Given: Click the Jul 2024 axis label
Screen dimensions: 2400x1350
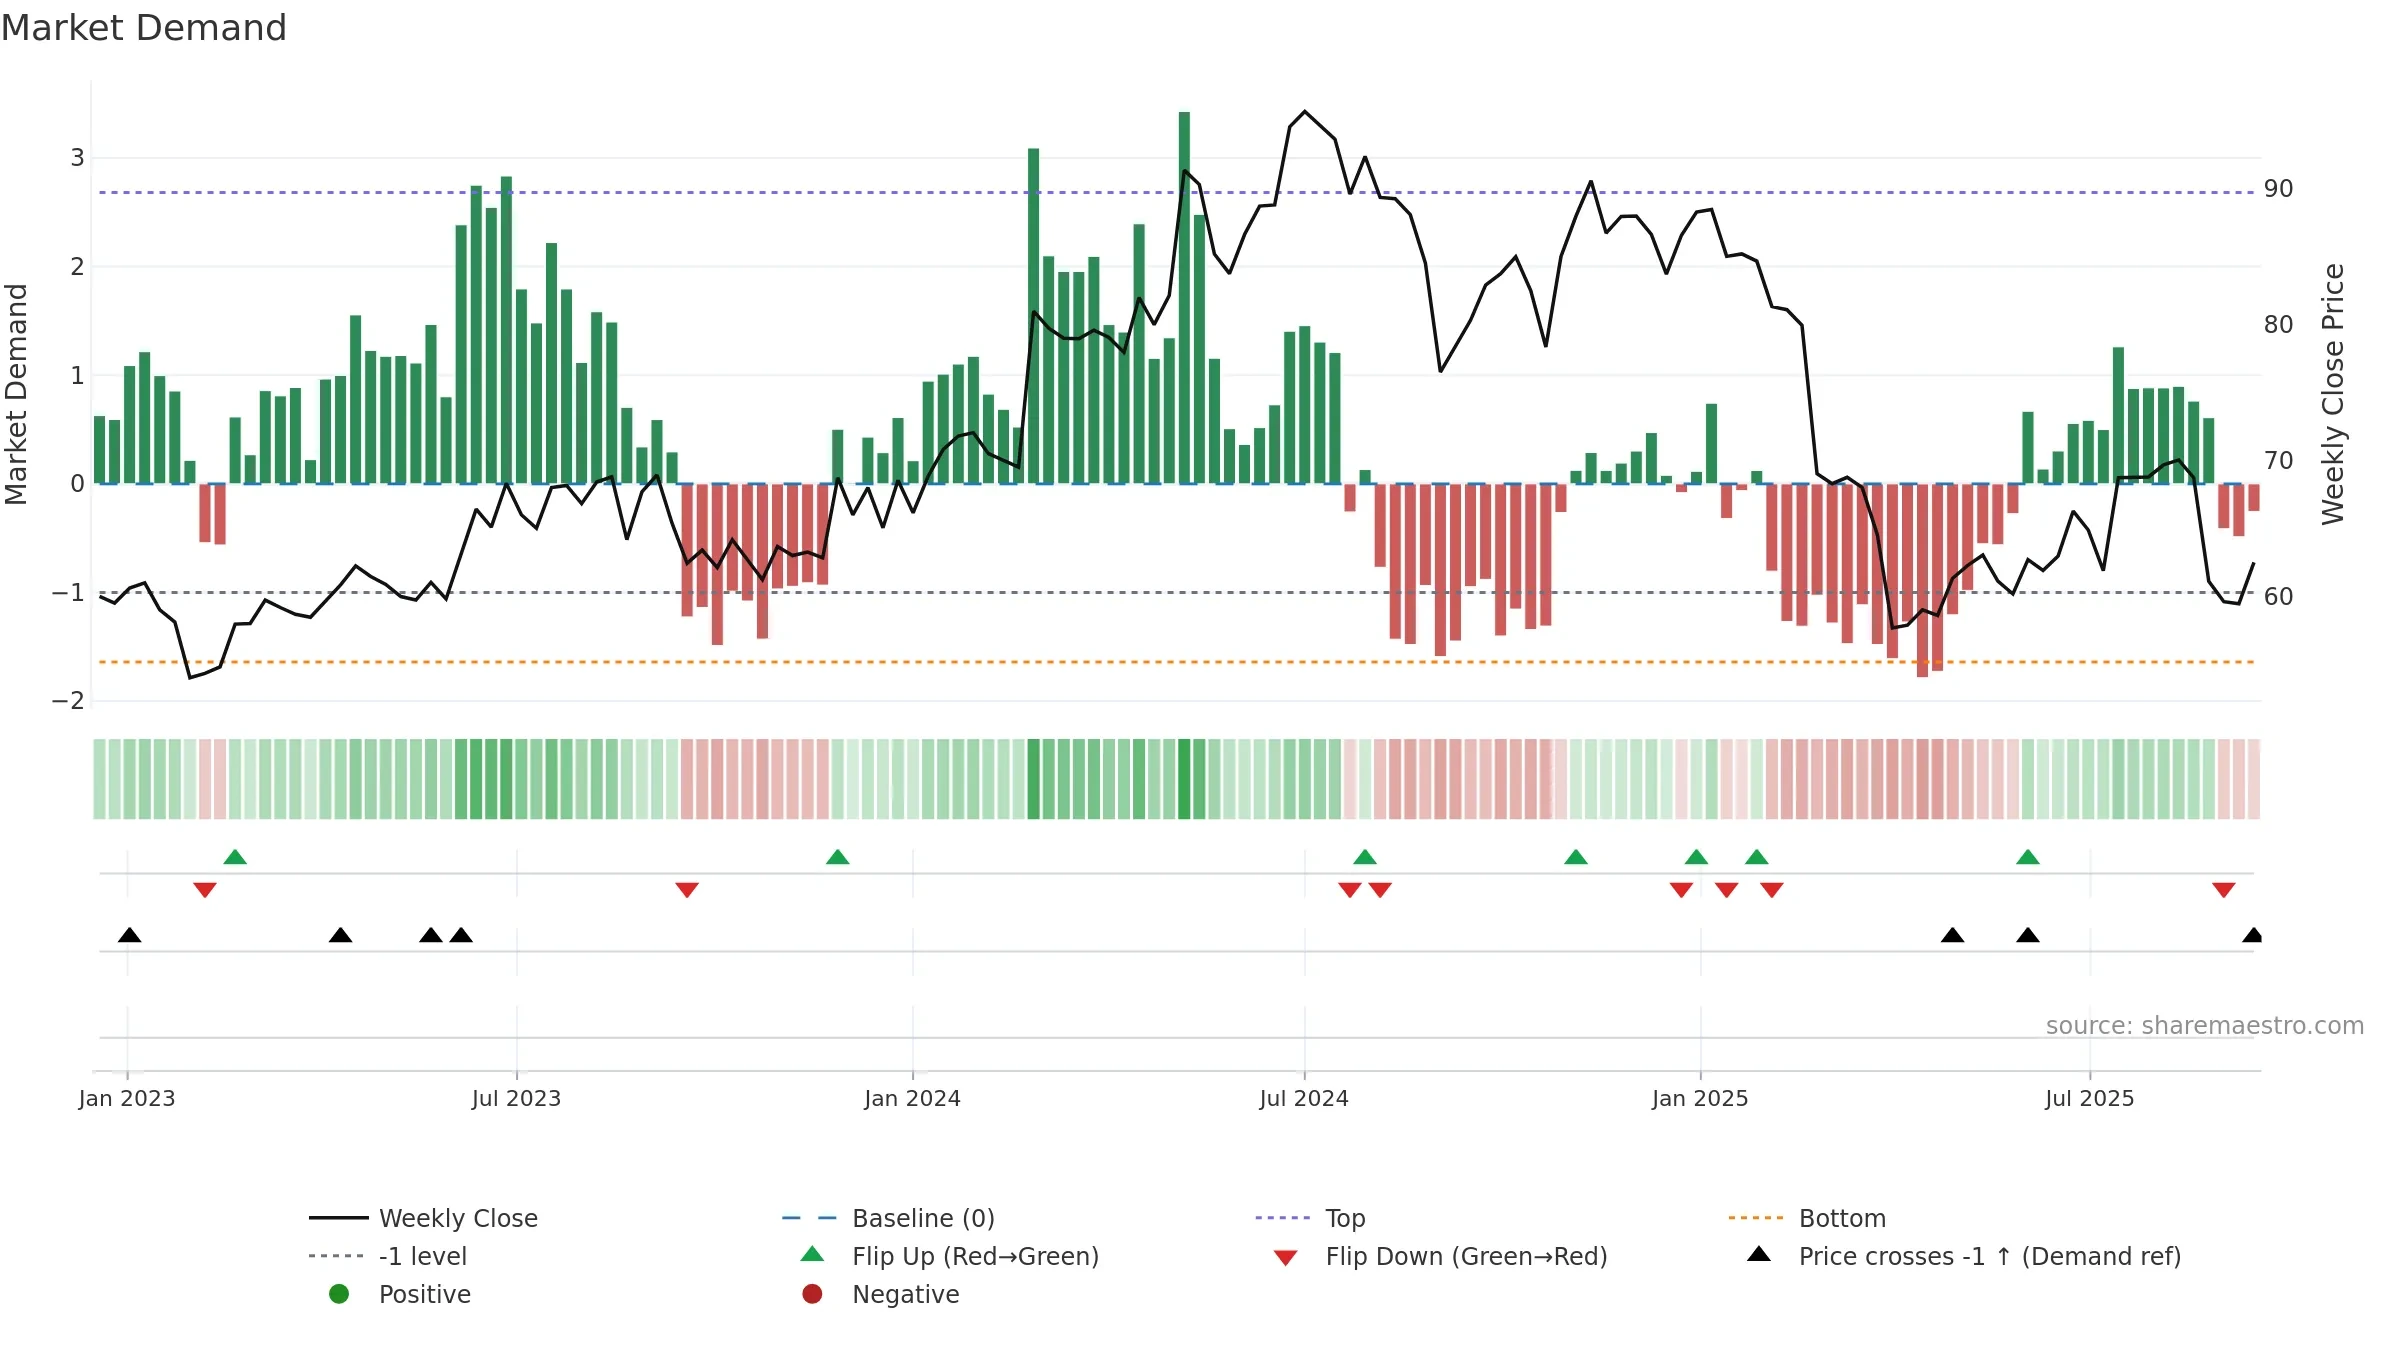Looking at the screenshot, I should [1304, 1098].
